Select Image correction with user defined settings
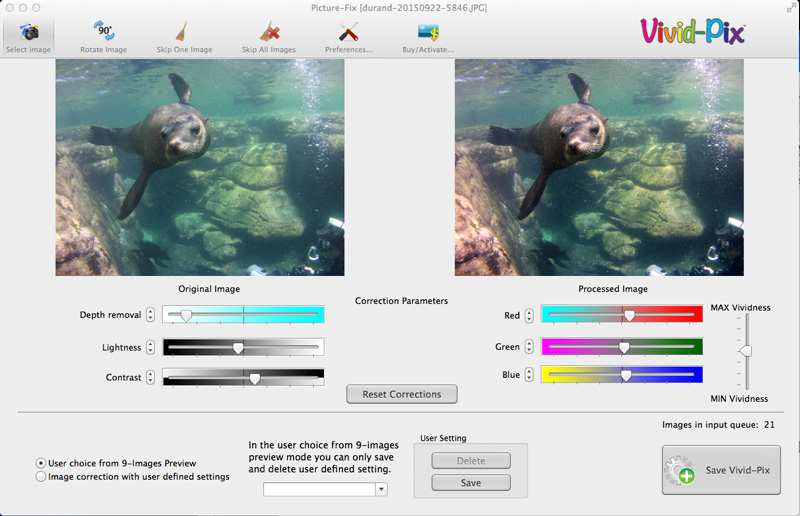800x516 pixels. pyautogui.click(x=41, y=477)
